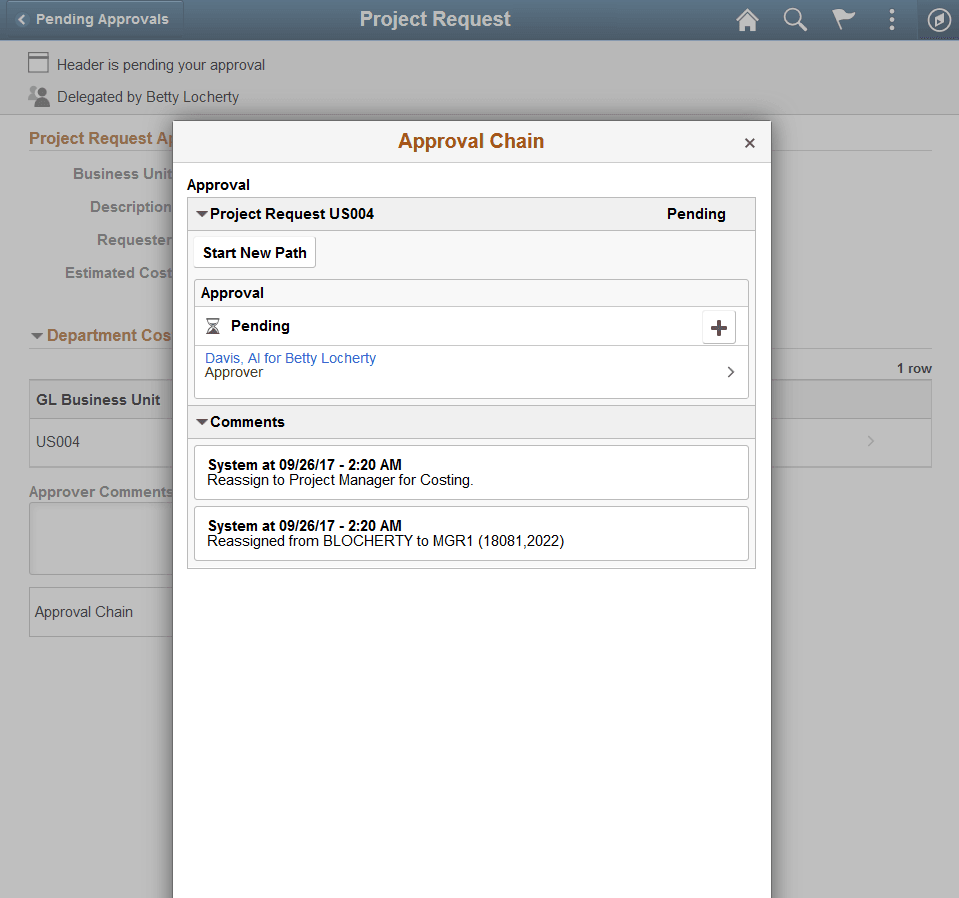Collapse the Comments section
959x898 pixels.
[x=201, y=421]
